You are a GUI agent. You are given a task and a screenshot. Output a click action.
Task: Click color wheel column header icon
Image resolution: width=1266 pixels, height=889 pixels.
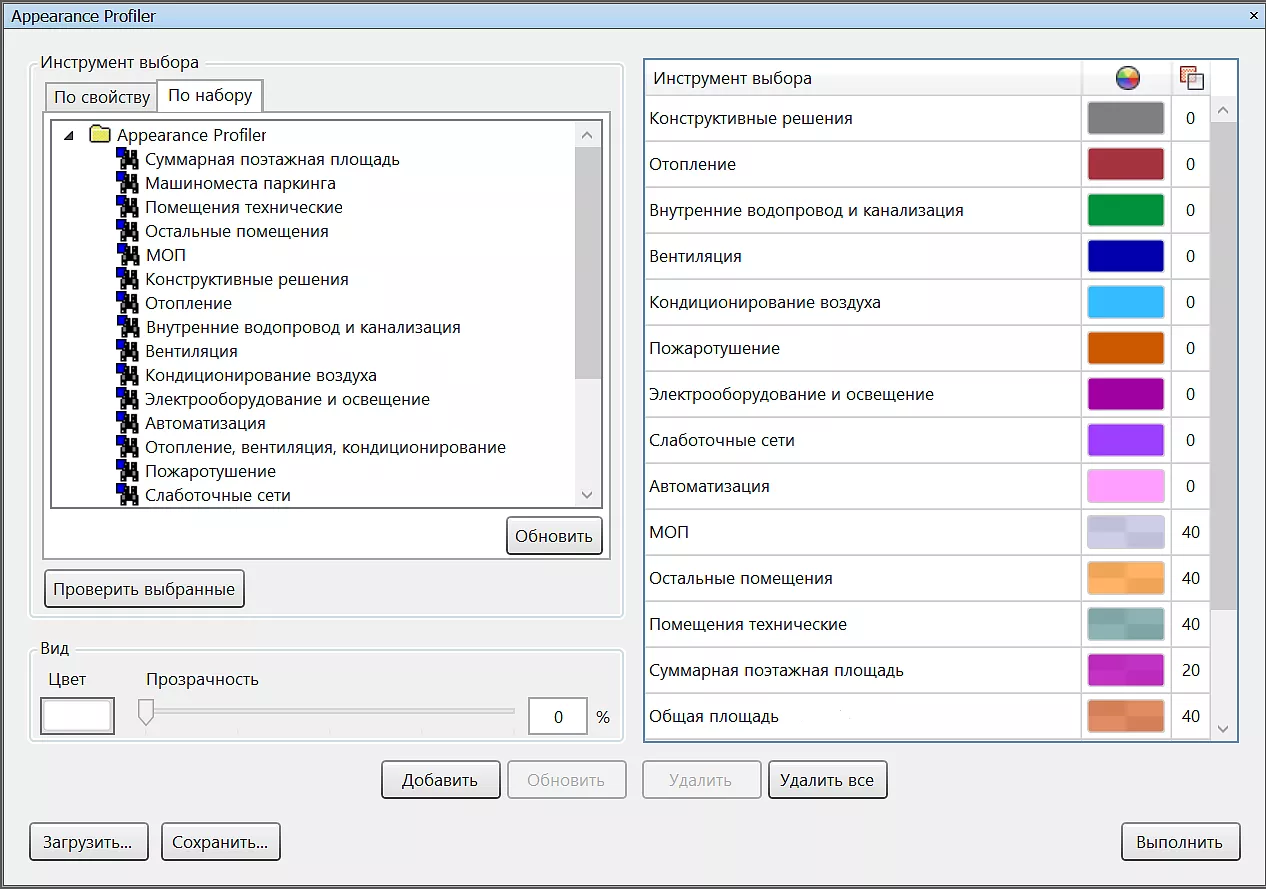pyautogui.click(x=1127, y=78)
